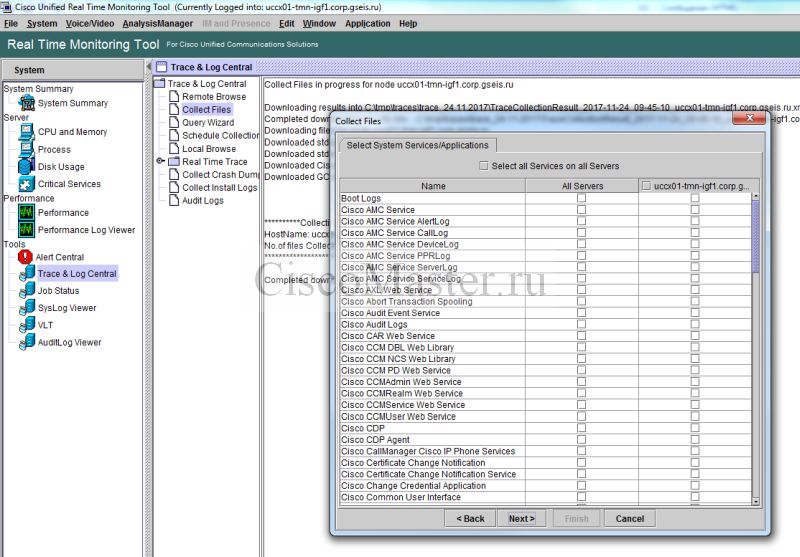Check uccx01 box for Cisco CAR Web Service

click(695, 336)
